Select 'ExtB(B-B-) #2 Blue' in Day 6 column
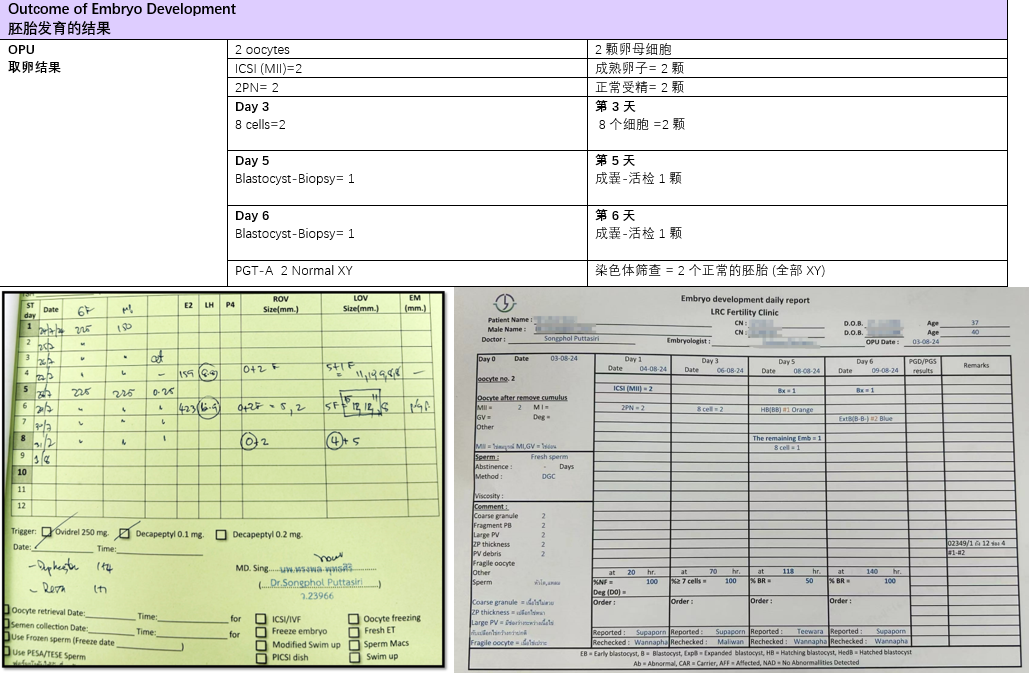1029x674 pixels. pyautogui.click(x=865, y=419)
